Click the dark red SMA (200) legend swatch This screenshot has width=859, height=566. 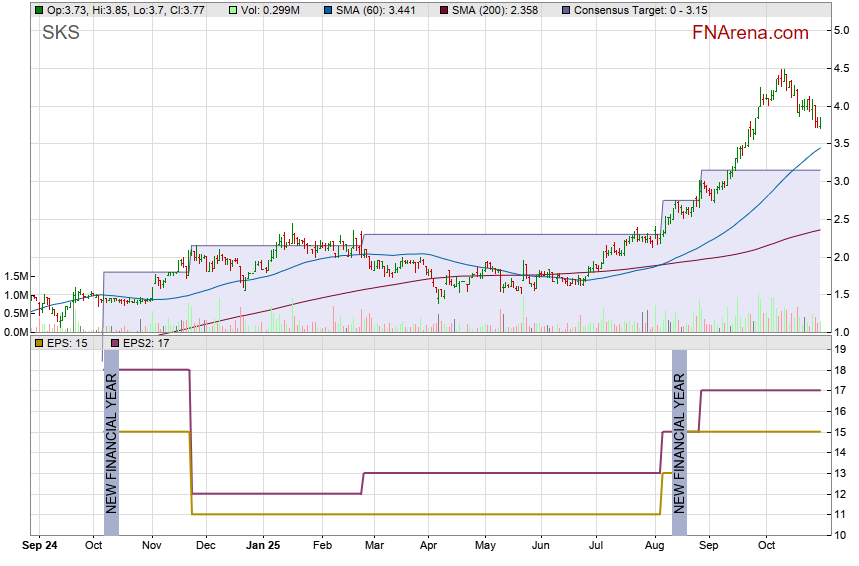pyautogui.click(x=446, y=10)
